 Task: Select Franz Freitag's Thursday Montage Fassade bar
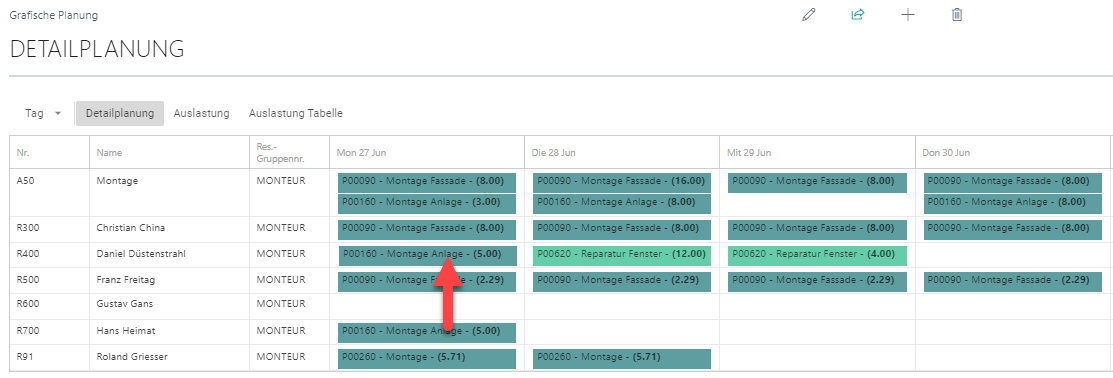[1013, 282]
